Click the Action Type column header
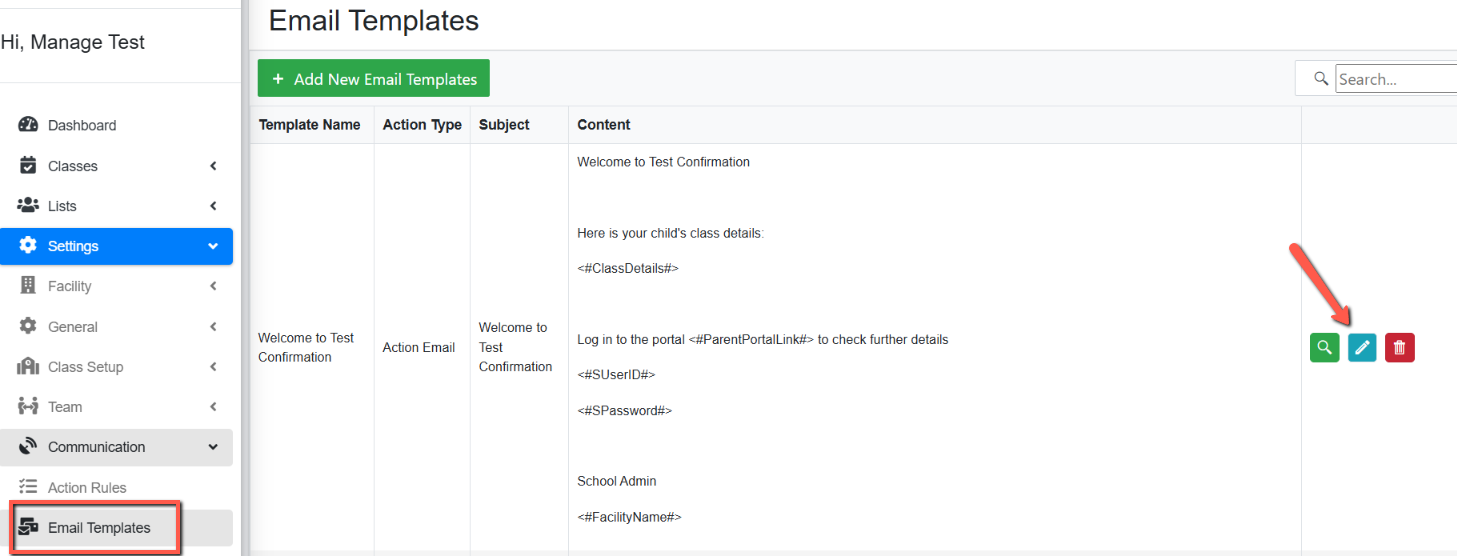The width and height of the screenshot is (1457, 556). coord(422,125)
